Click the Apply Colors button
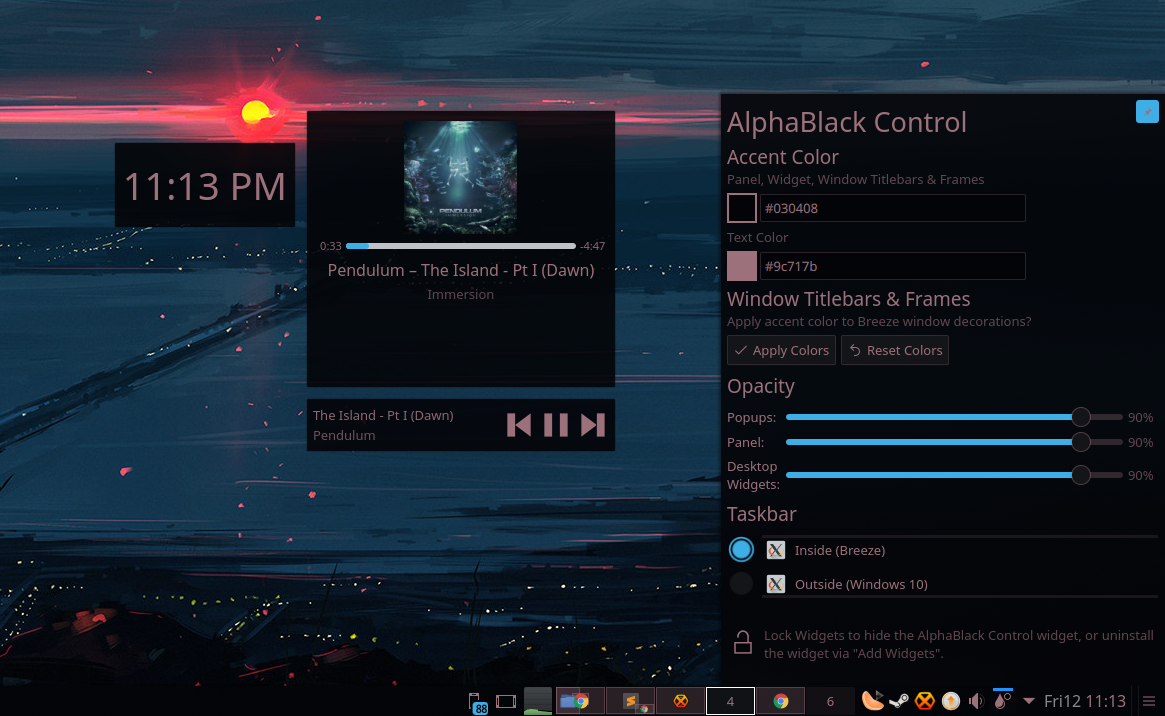Viewport: 1165px width, 716px height. [x=782, y=350]
